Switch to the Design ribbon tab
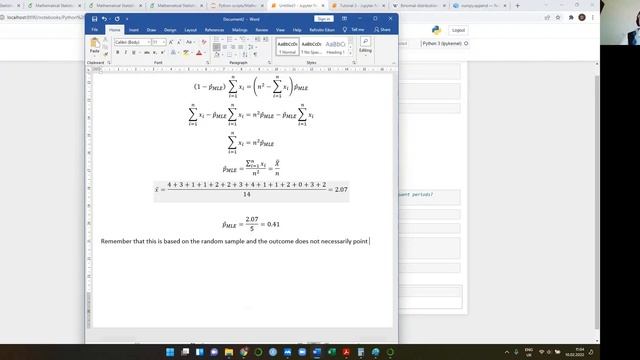640x360 pixels. point(170,30)
